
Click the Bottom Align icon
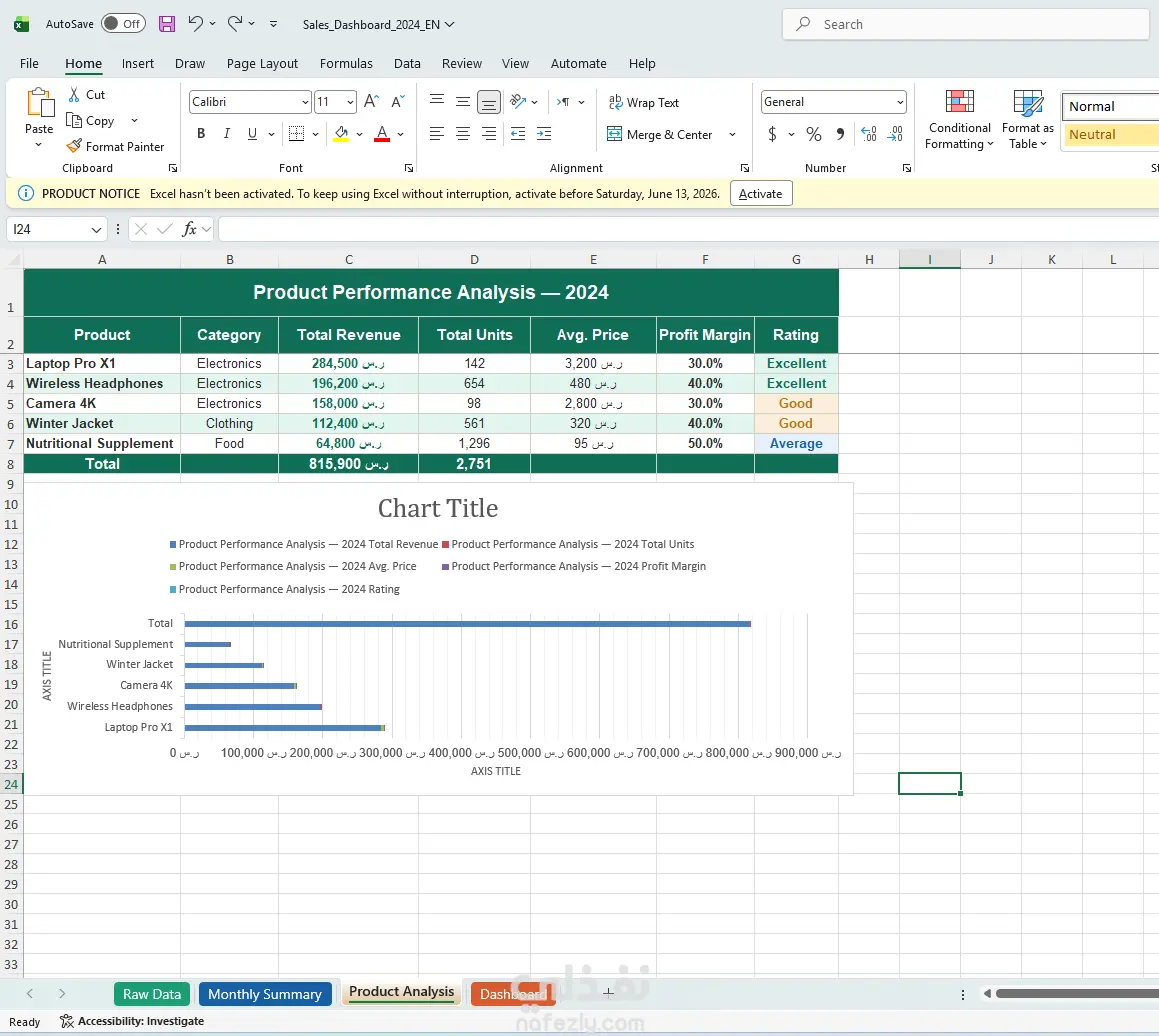click(x=489, y=101)
